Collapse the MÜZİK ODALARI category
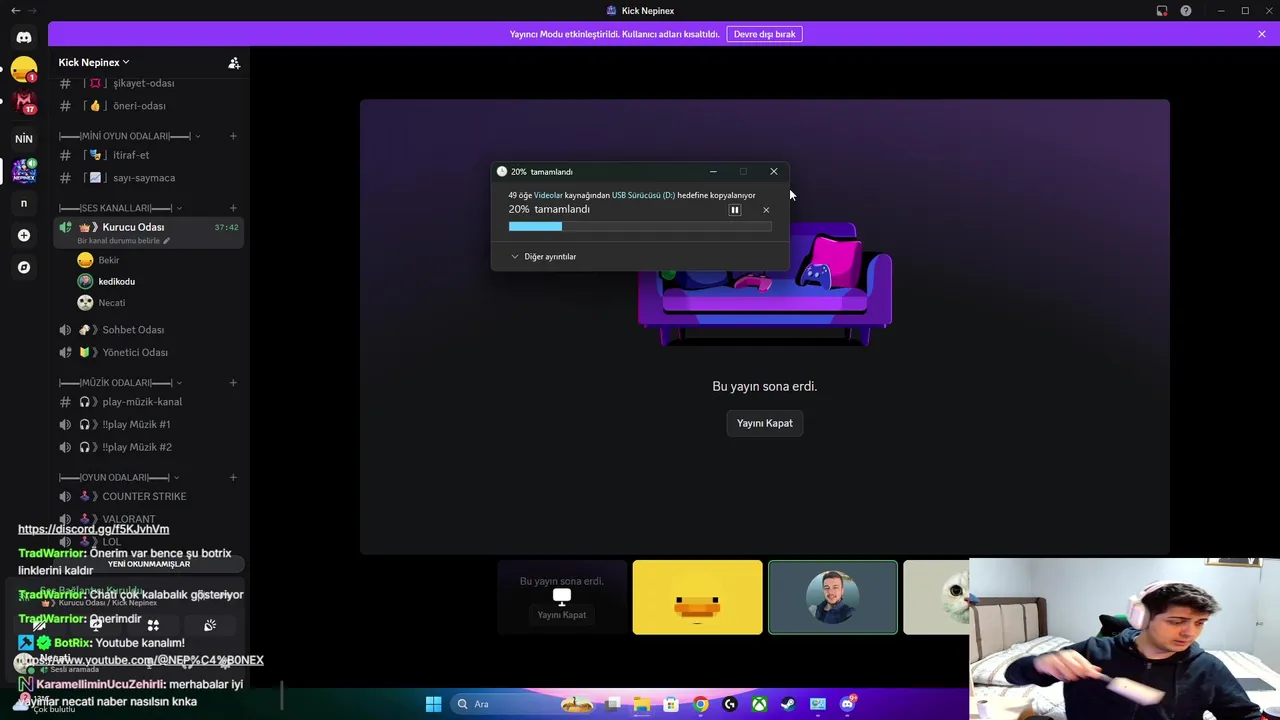Screen dimensions: 1280x720 coord(119,383)
